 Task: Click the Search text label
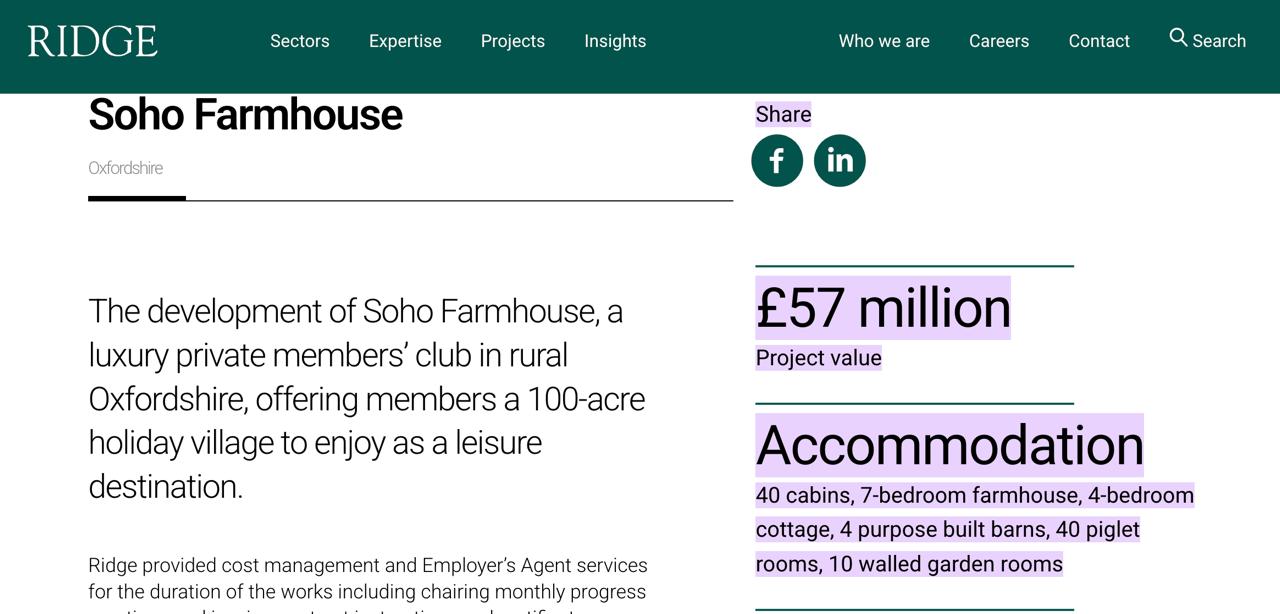tap(1219, 41)
